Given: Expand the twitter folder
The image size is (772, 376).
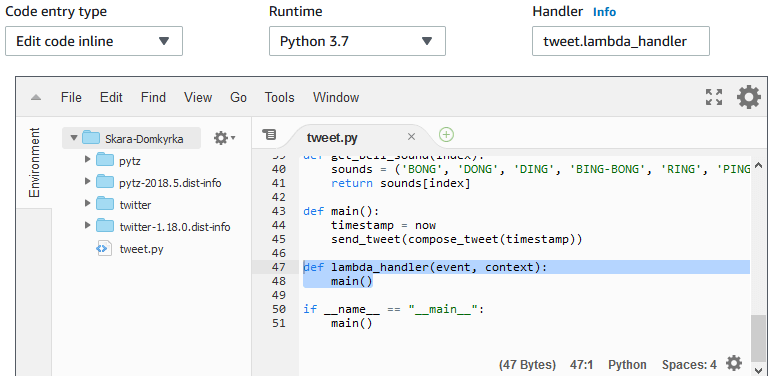Looking at the screenshot, I should click(x=88, y=203).
